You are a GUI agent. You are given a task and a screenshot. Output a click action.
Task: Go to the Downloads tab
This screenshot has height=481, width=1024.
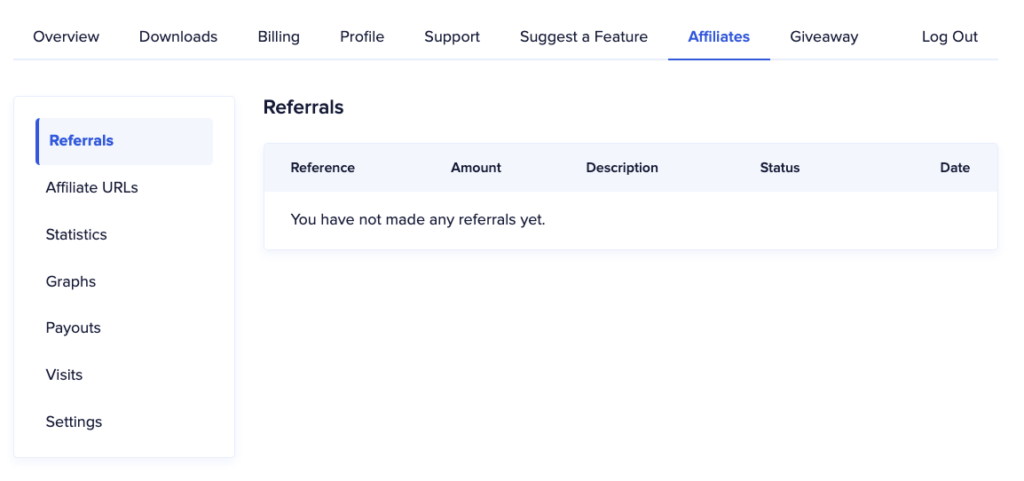178,37
